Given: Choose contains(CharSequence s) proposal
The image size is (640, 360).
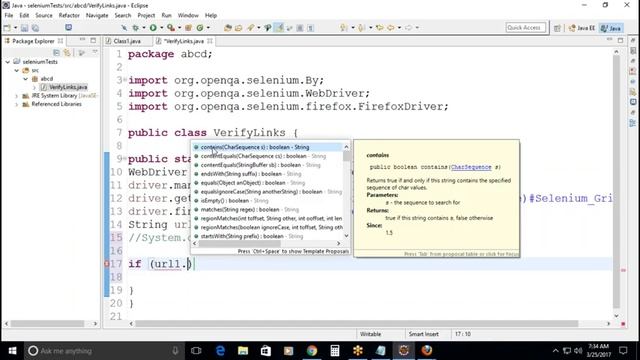Looking at the screenshot, I should point(267,147).
